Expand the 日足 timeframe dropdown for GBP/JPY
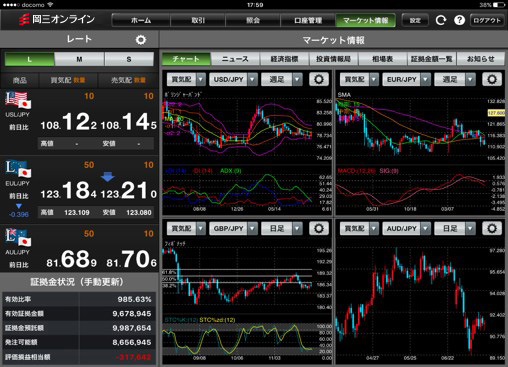Screen dimensions: 508x367 [282, 228]
